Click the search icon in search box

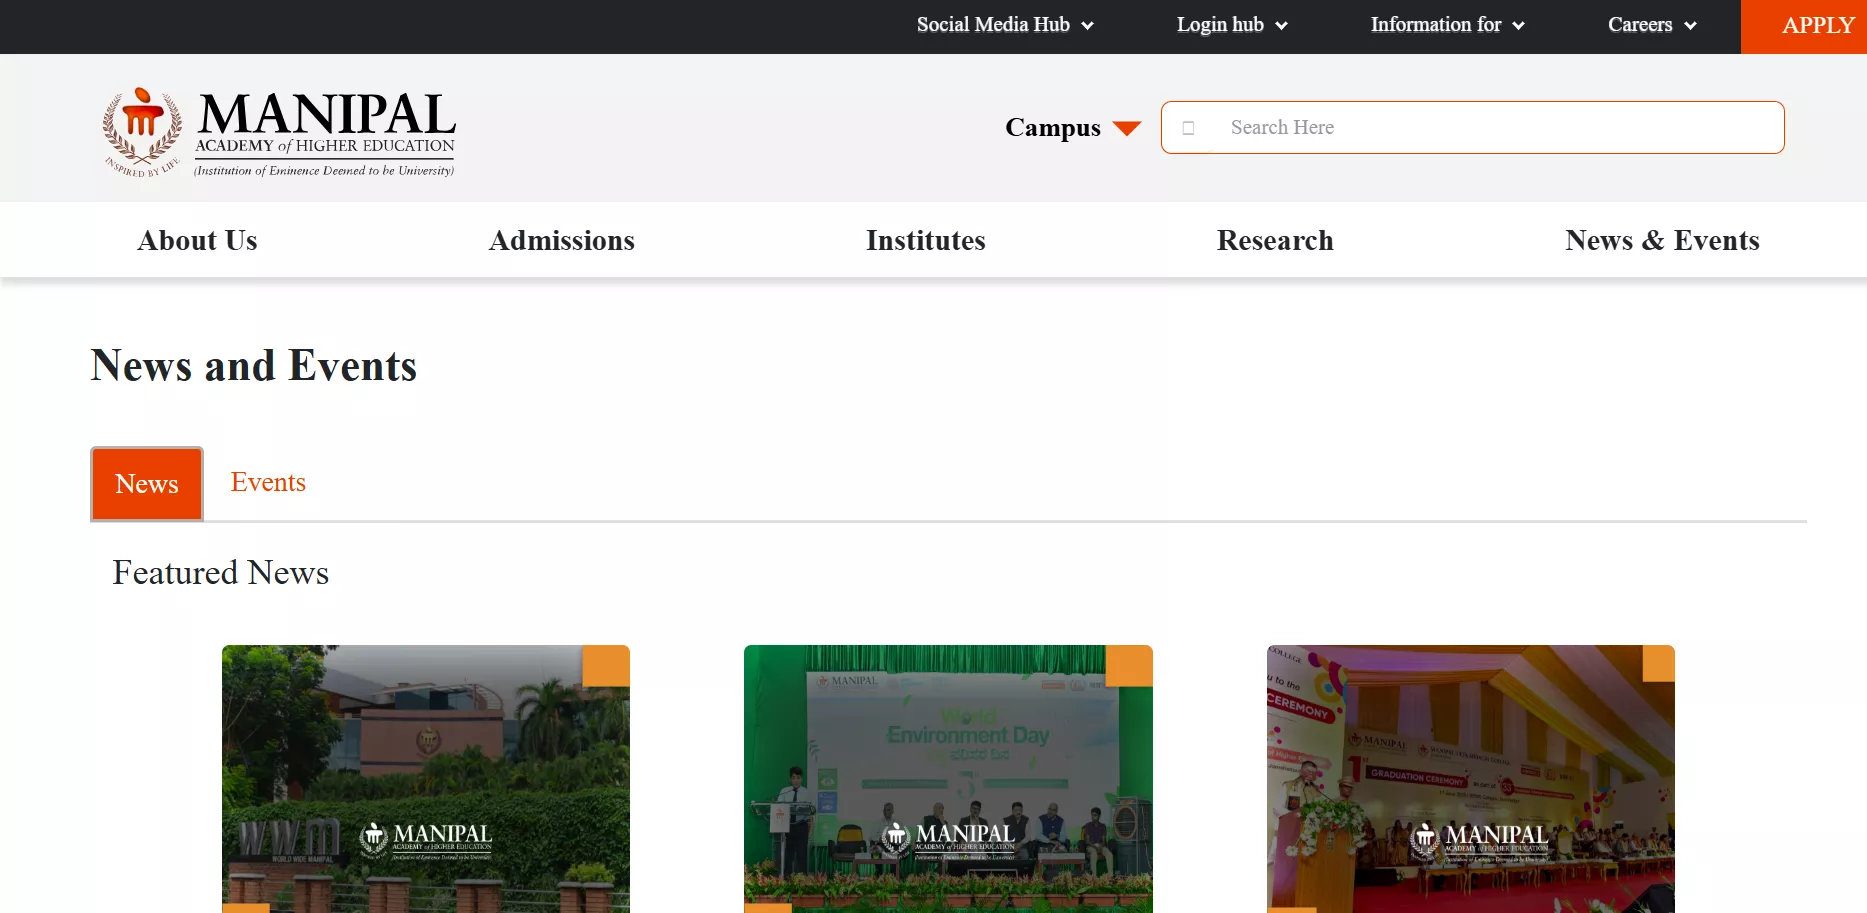(x=1188, y=128)
